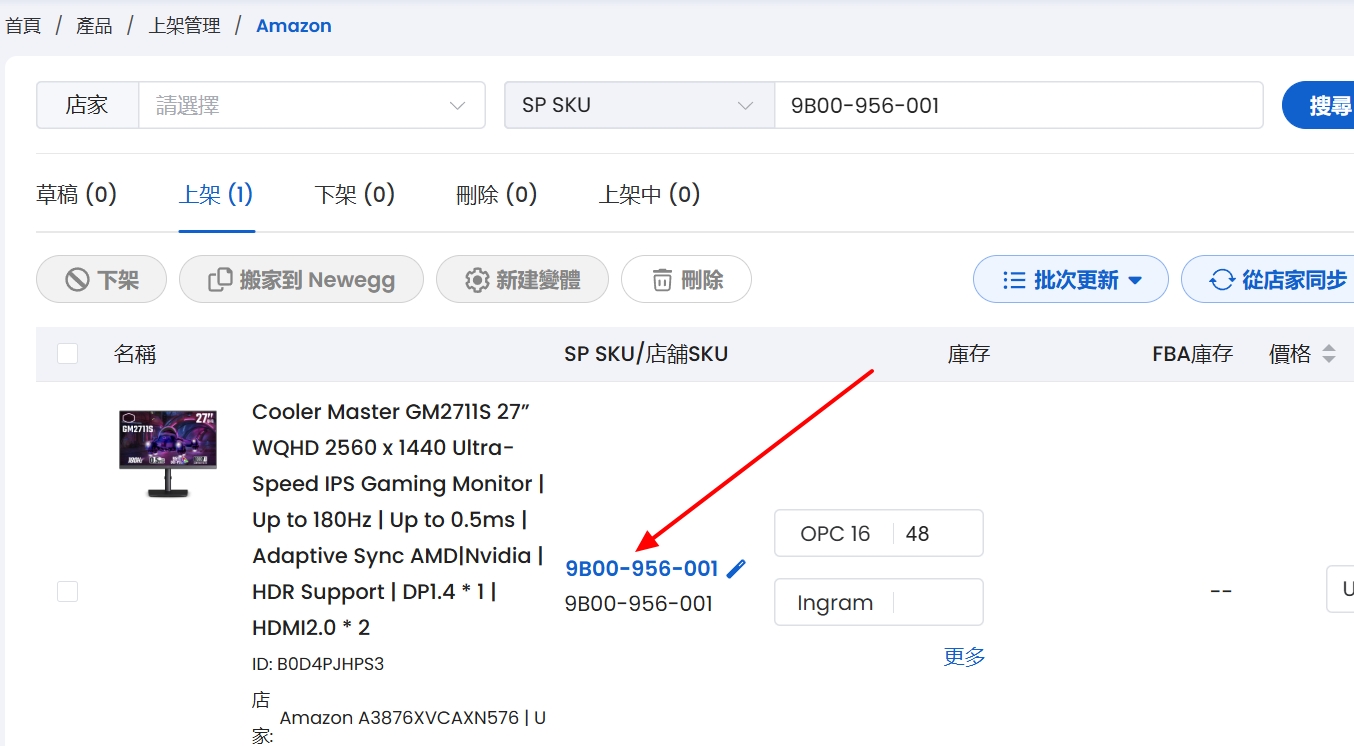Image resolution: width=1354 pixels, height=746 pixels.
Task: Go to 首頁 in the breadcrumb
Action: (23, 26)
